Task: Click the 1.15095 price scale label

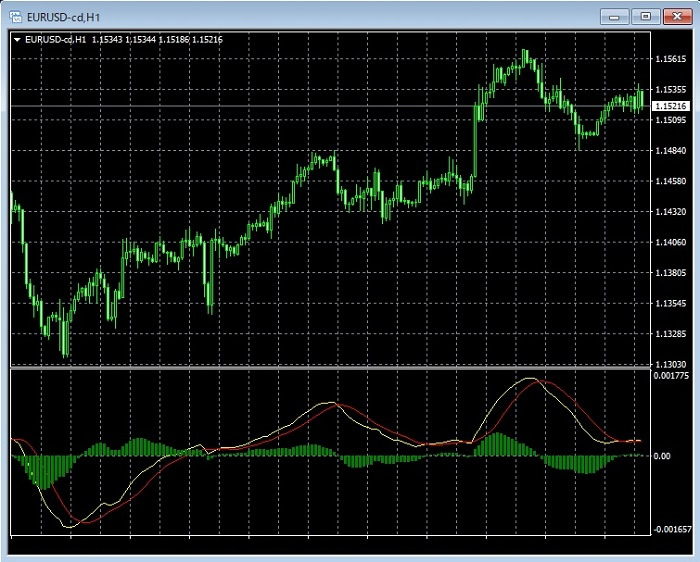Action: coord(671,120)
